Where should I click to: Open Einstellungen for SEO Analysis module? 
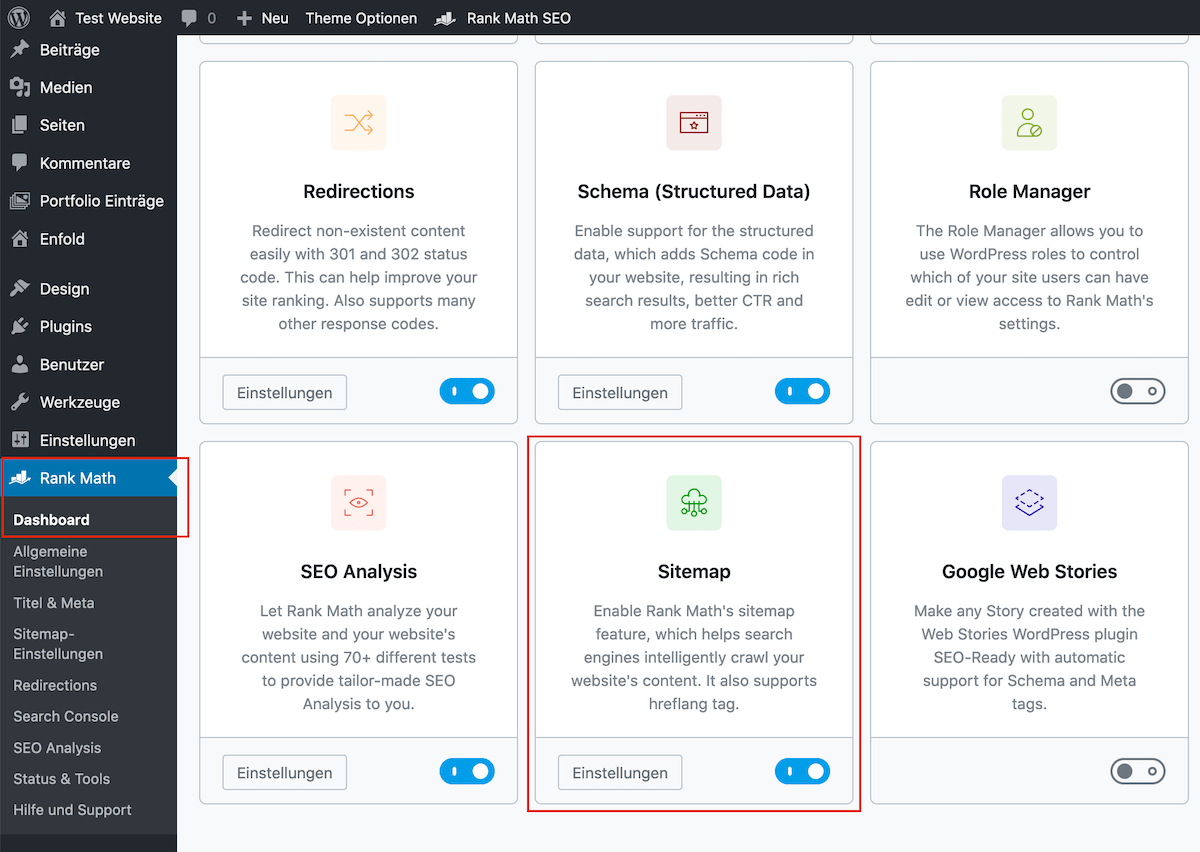[x=285, y=773]
